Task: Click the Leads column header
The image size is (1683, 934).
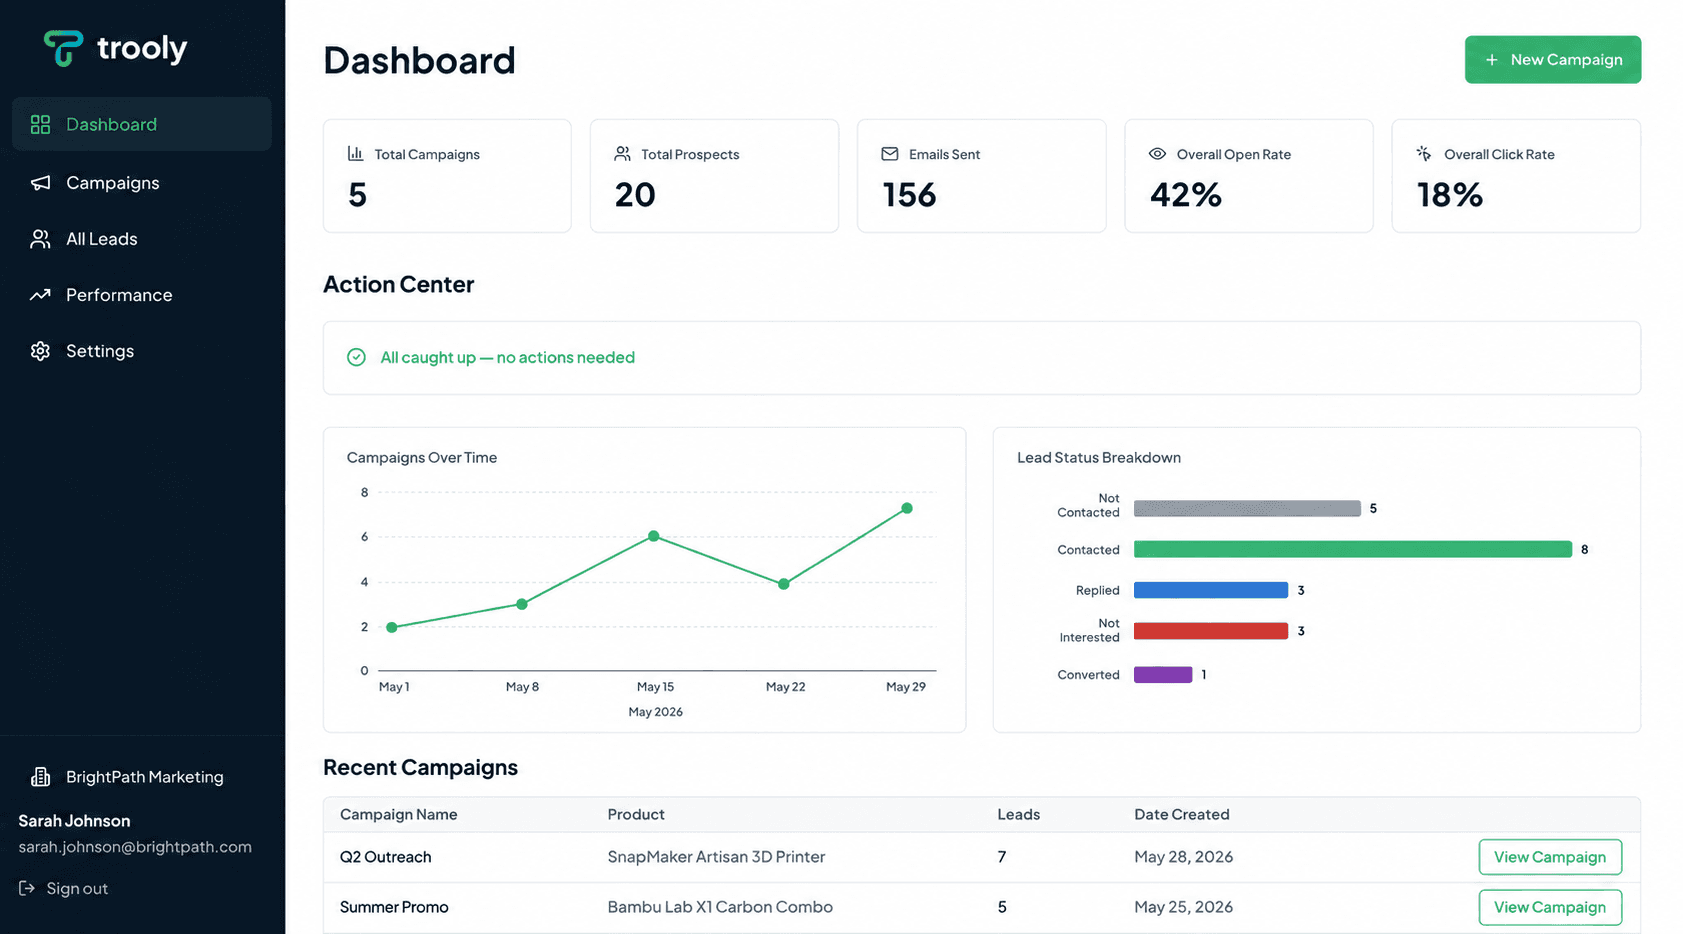Action: point(1019,814)
